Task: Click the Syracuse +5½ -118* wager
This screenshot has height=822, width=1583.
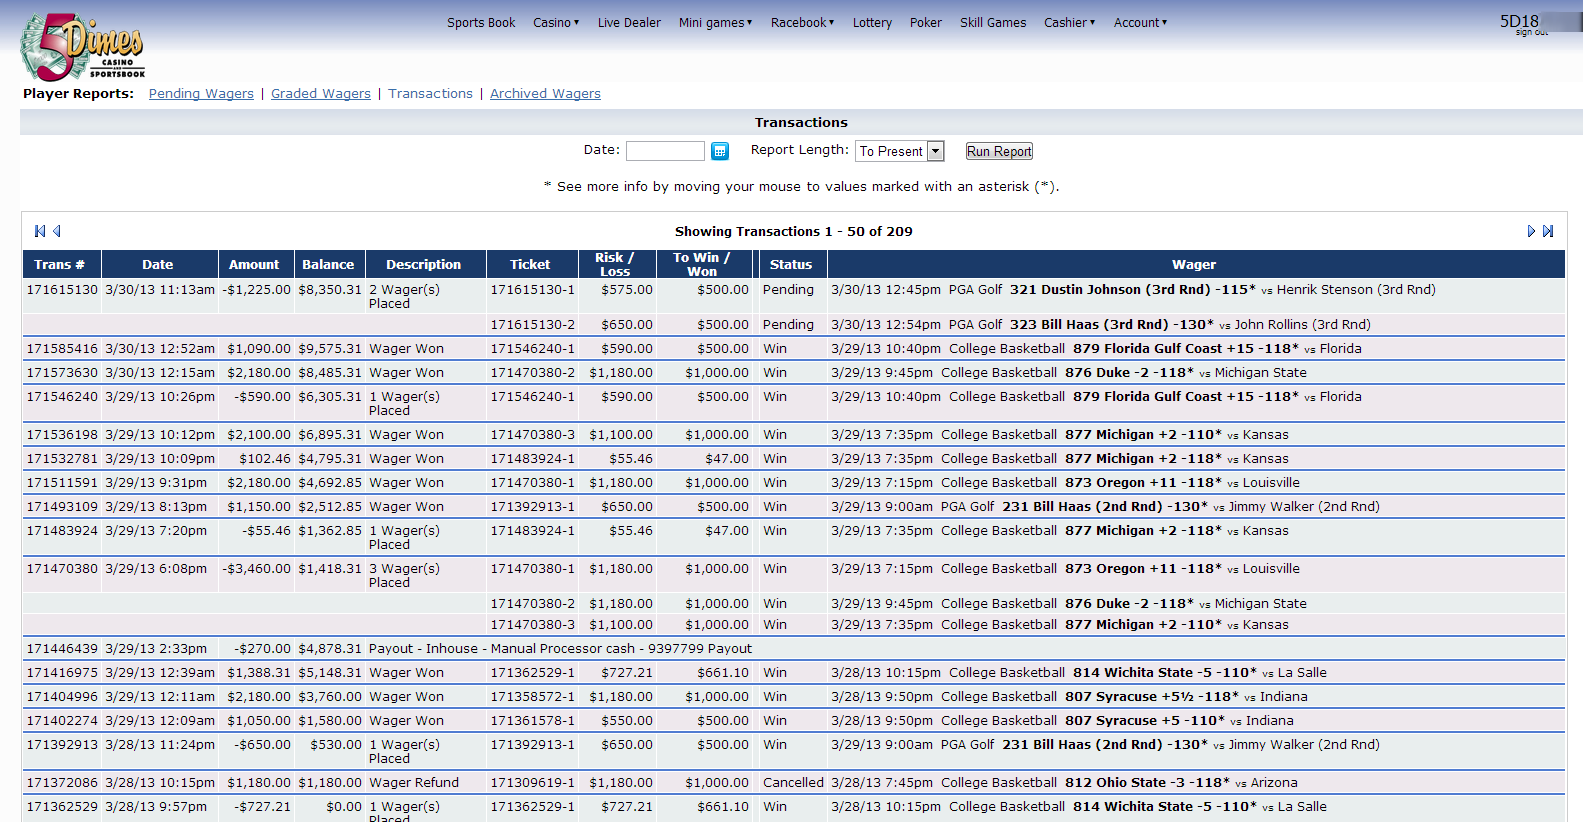Action: [1152, 697]
